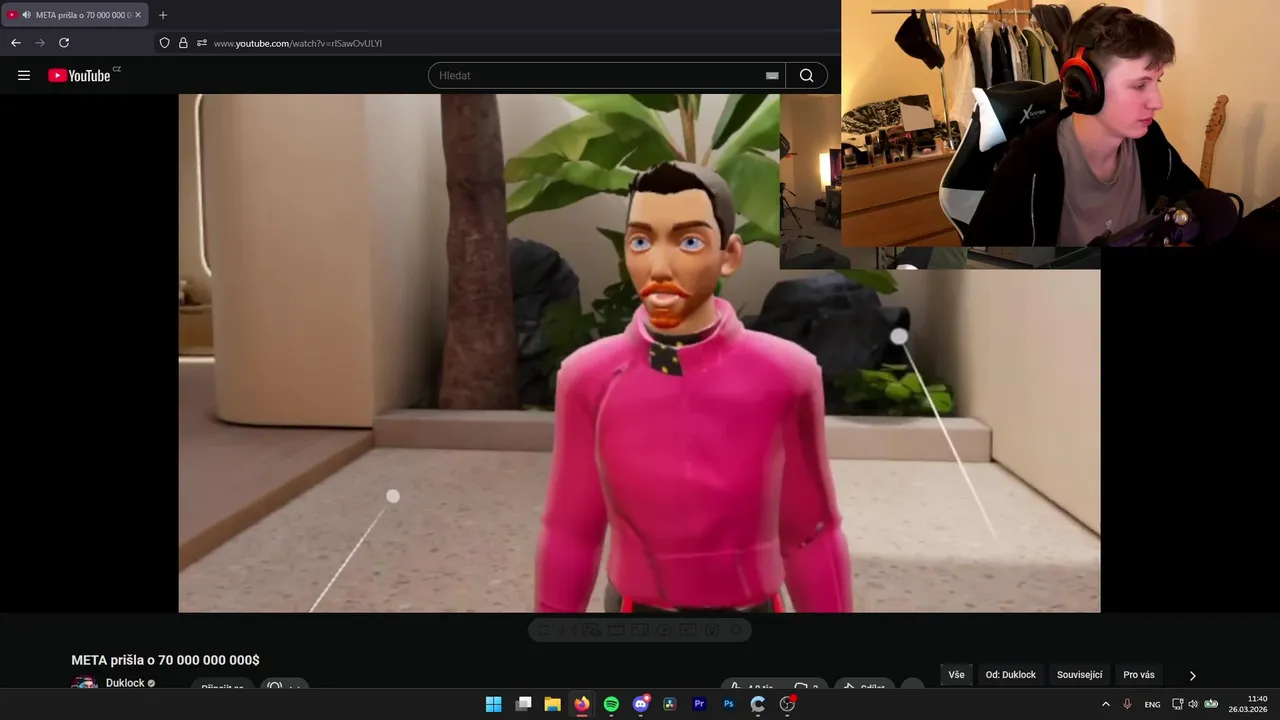Open the Duklock channel name link

click(x=125, y=683)
